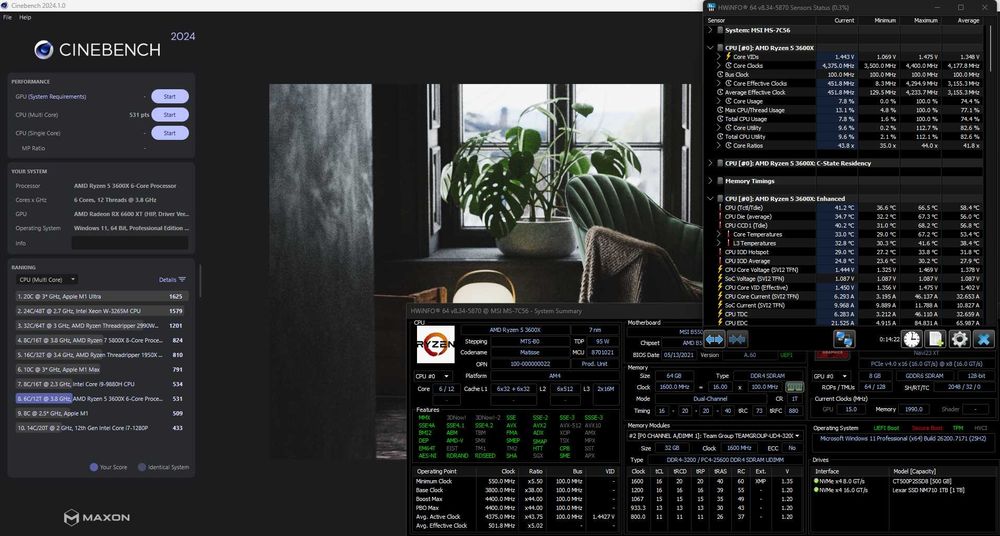Expand the System: MSI MS-7C56 sensor group
The image size is (1000, 536).
click(x=710, y=30)
